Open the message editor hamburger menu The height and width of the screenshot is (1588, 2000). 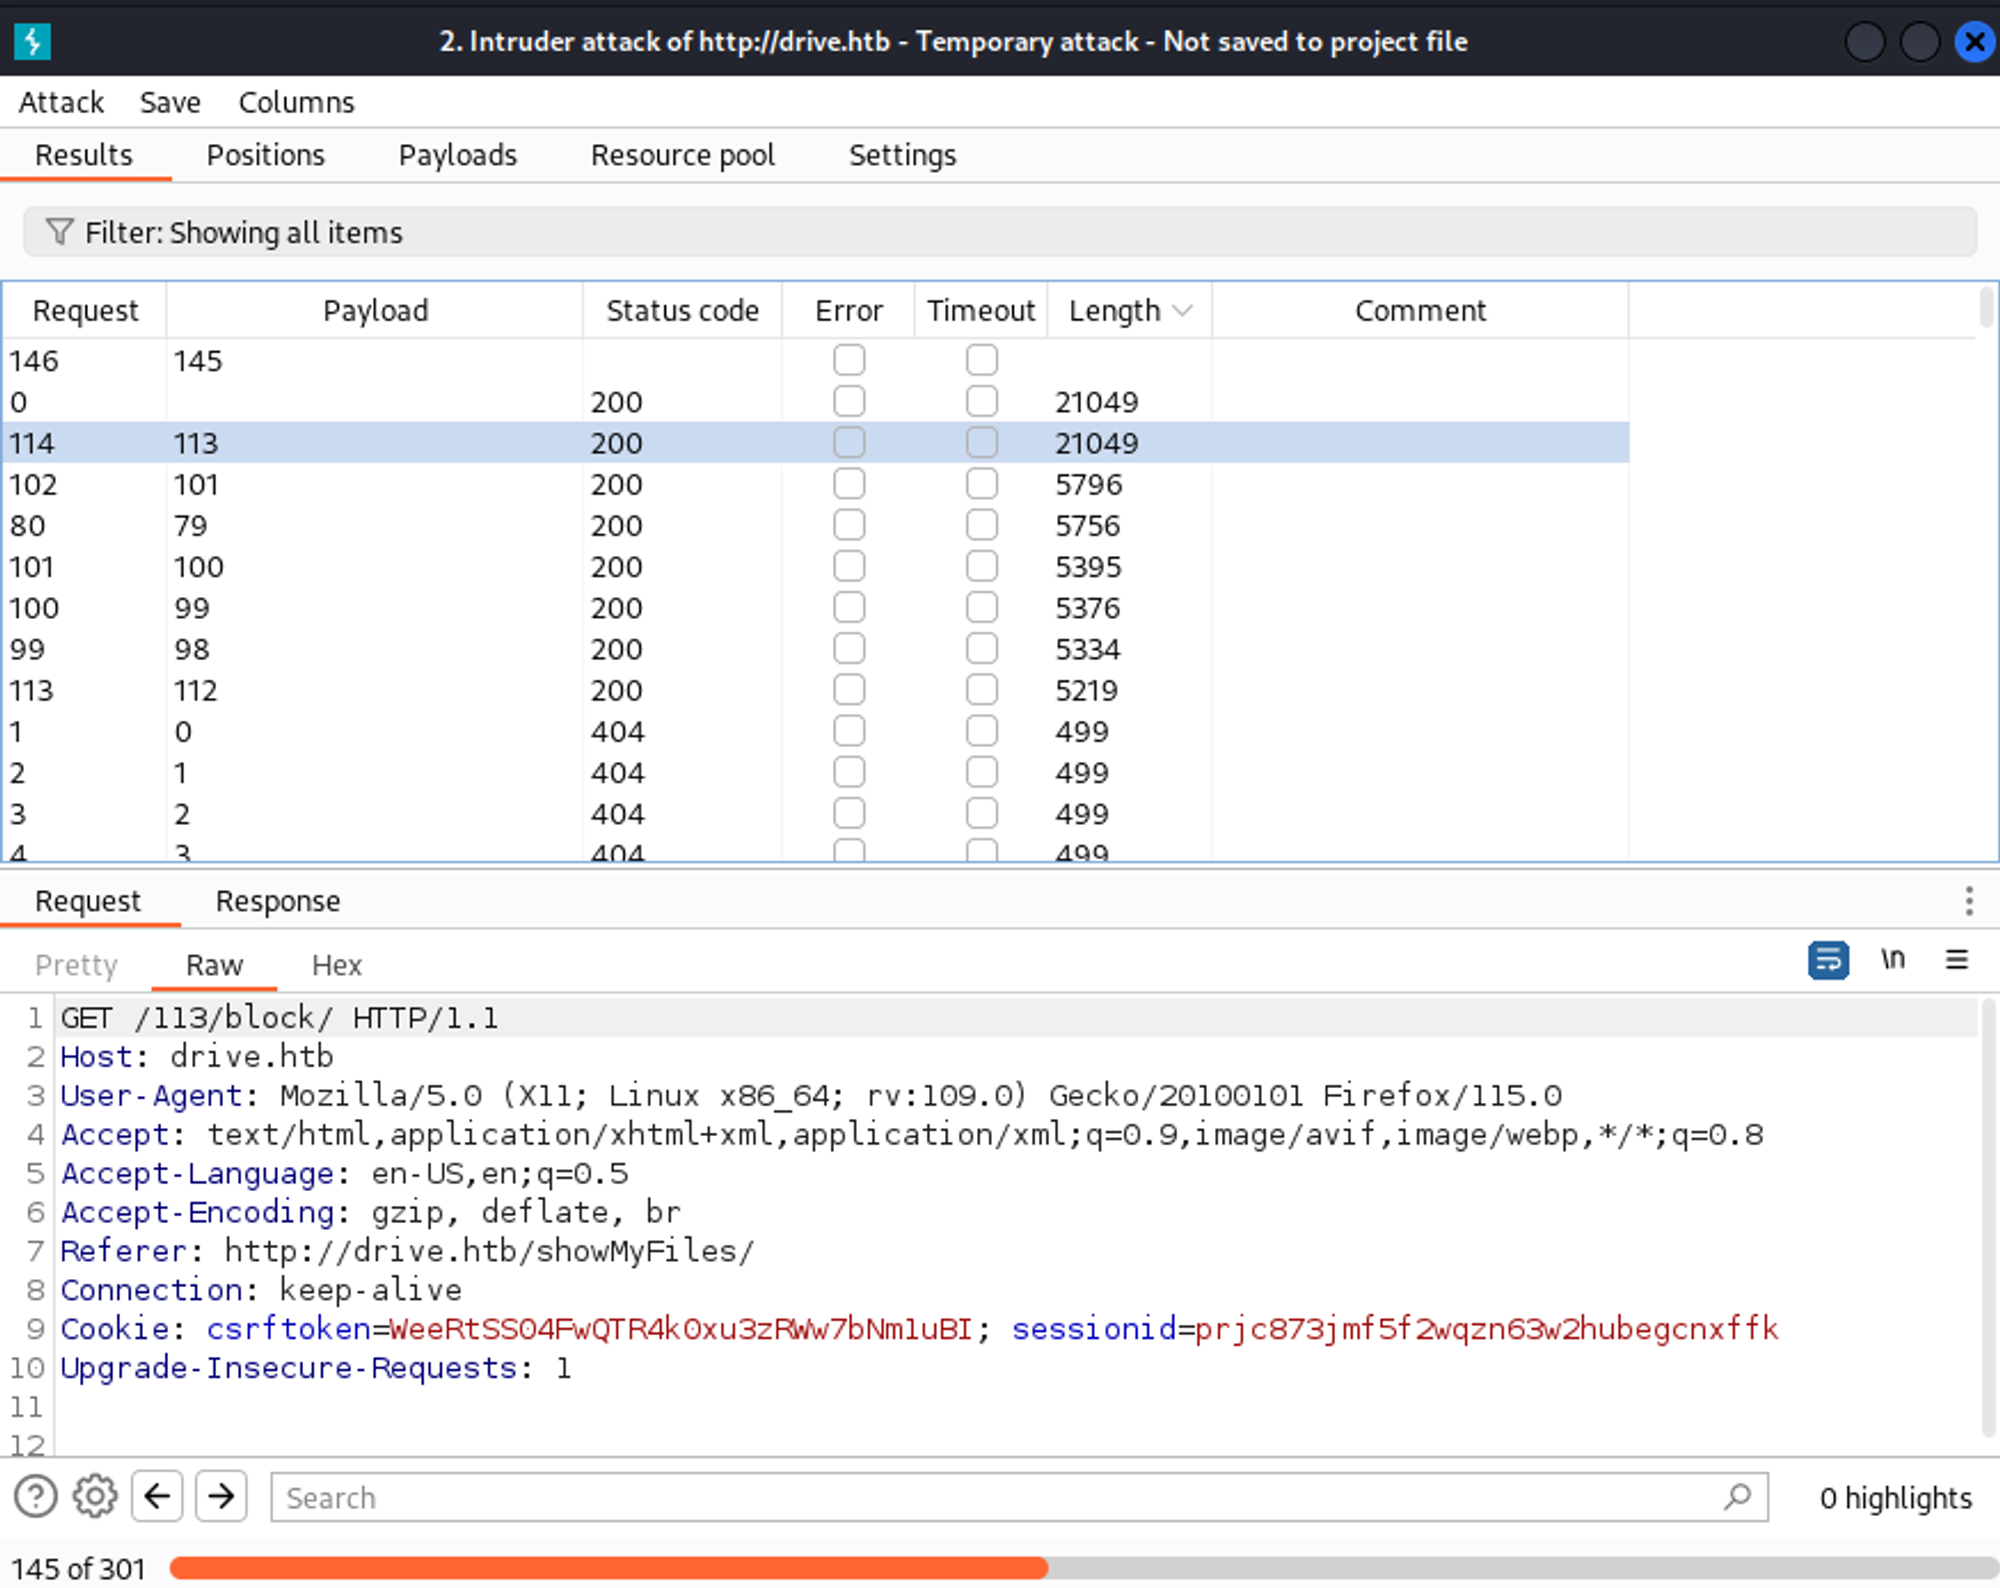click(1956, 961)
